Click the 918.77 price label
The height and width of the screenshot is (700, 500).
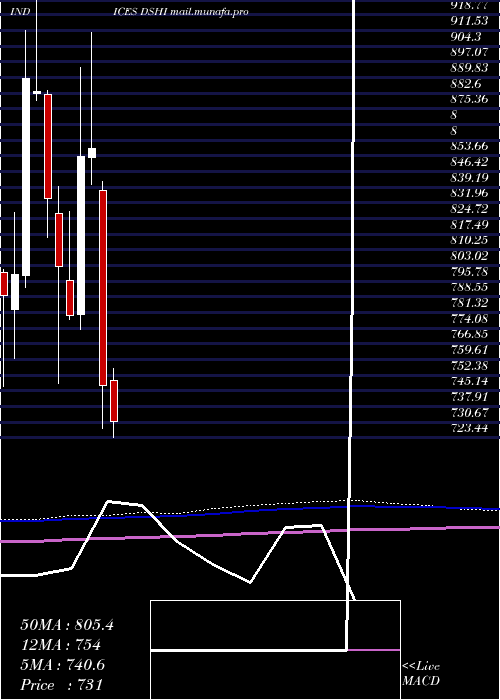(469, 5)
